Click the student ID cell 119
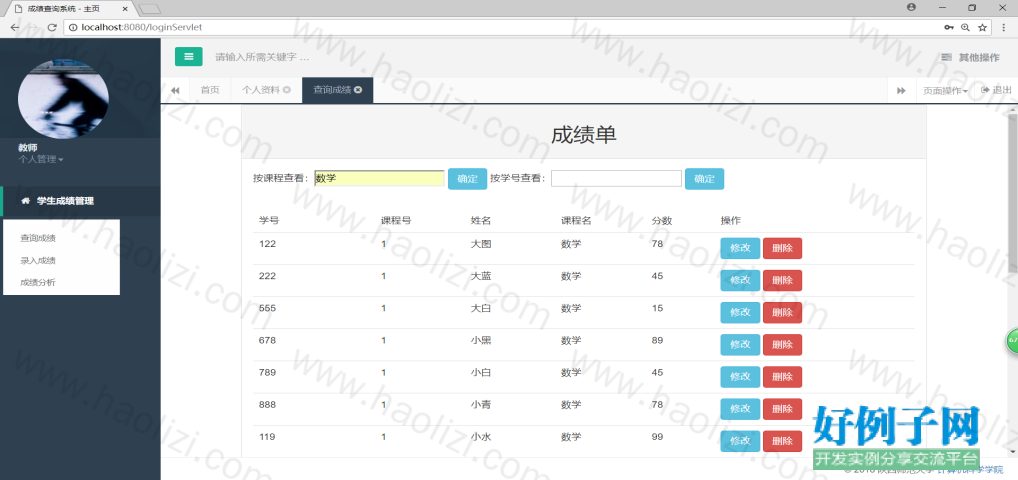Screen dimensions: 1018x480 [267, 437]
